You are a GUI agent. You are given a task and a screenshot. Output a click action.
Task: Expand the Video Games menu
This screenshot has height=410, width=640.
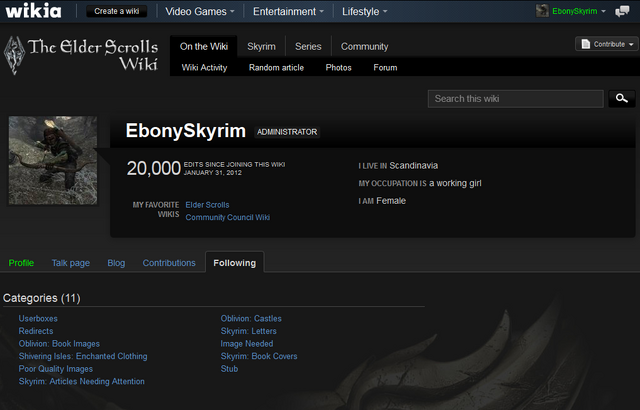(200, 11)
